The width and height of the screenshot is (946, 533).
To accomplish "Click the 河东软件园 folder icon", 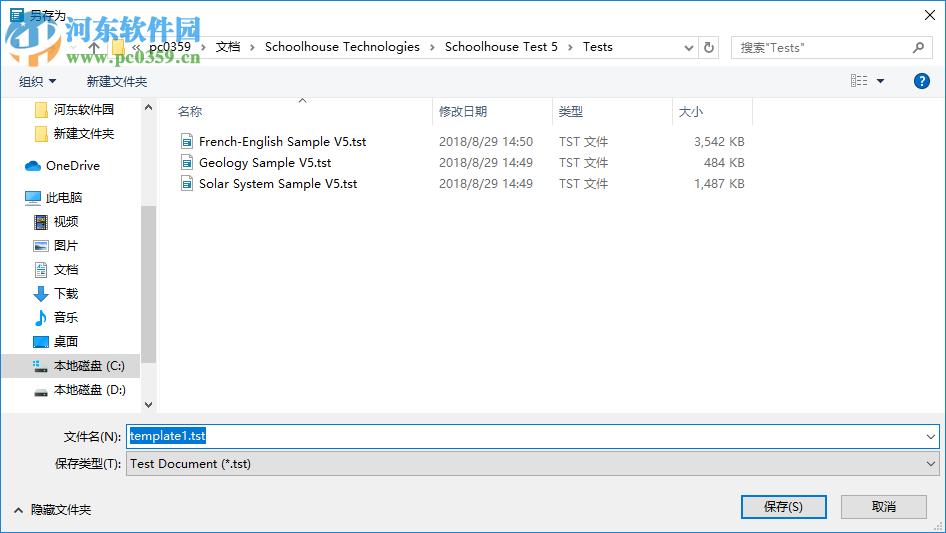I will click(41, 109).
